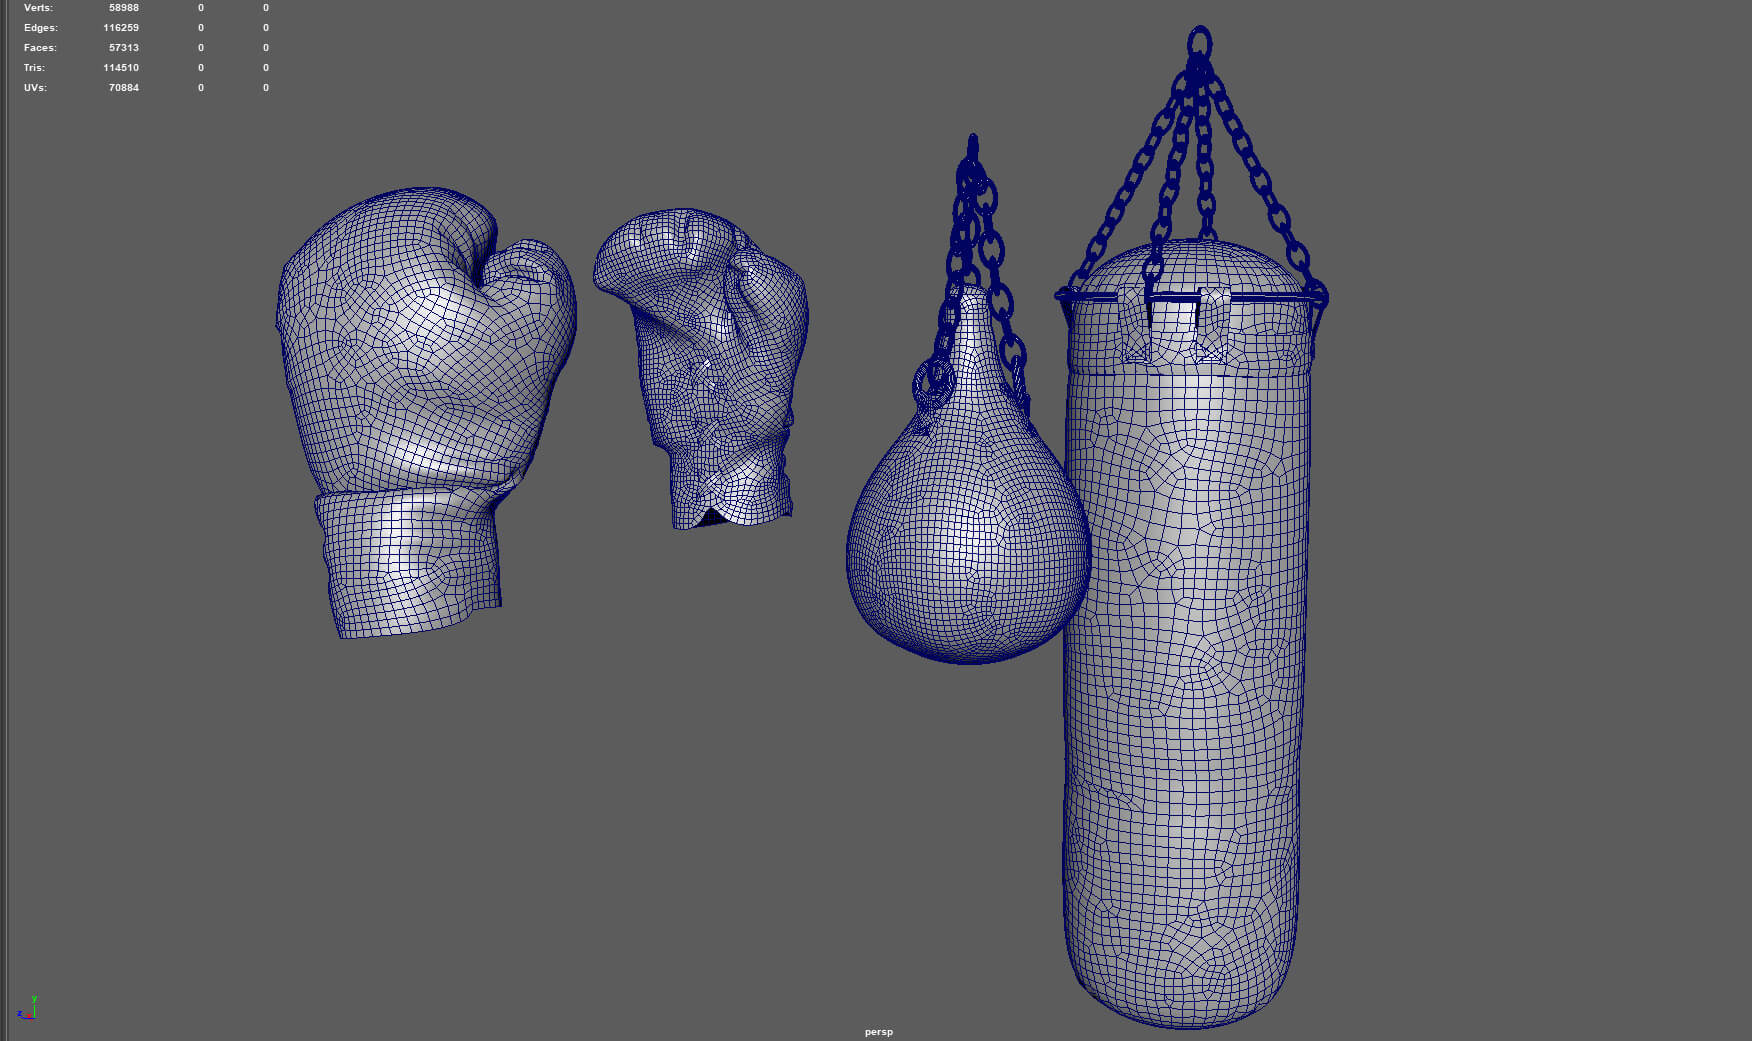Click the UVs count value 70884
1752x1041 pixels.
124,88
